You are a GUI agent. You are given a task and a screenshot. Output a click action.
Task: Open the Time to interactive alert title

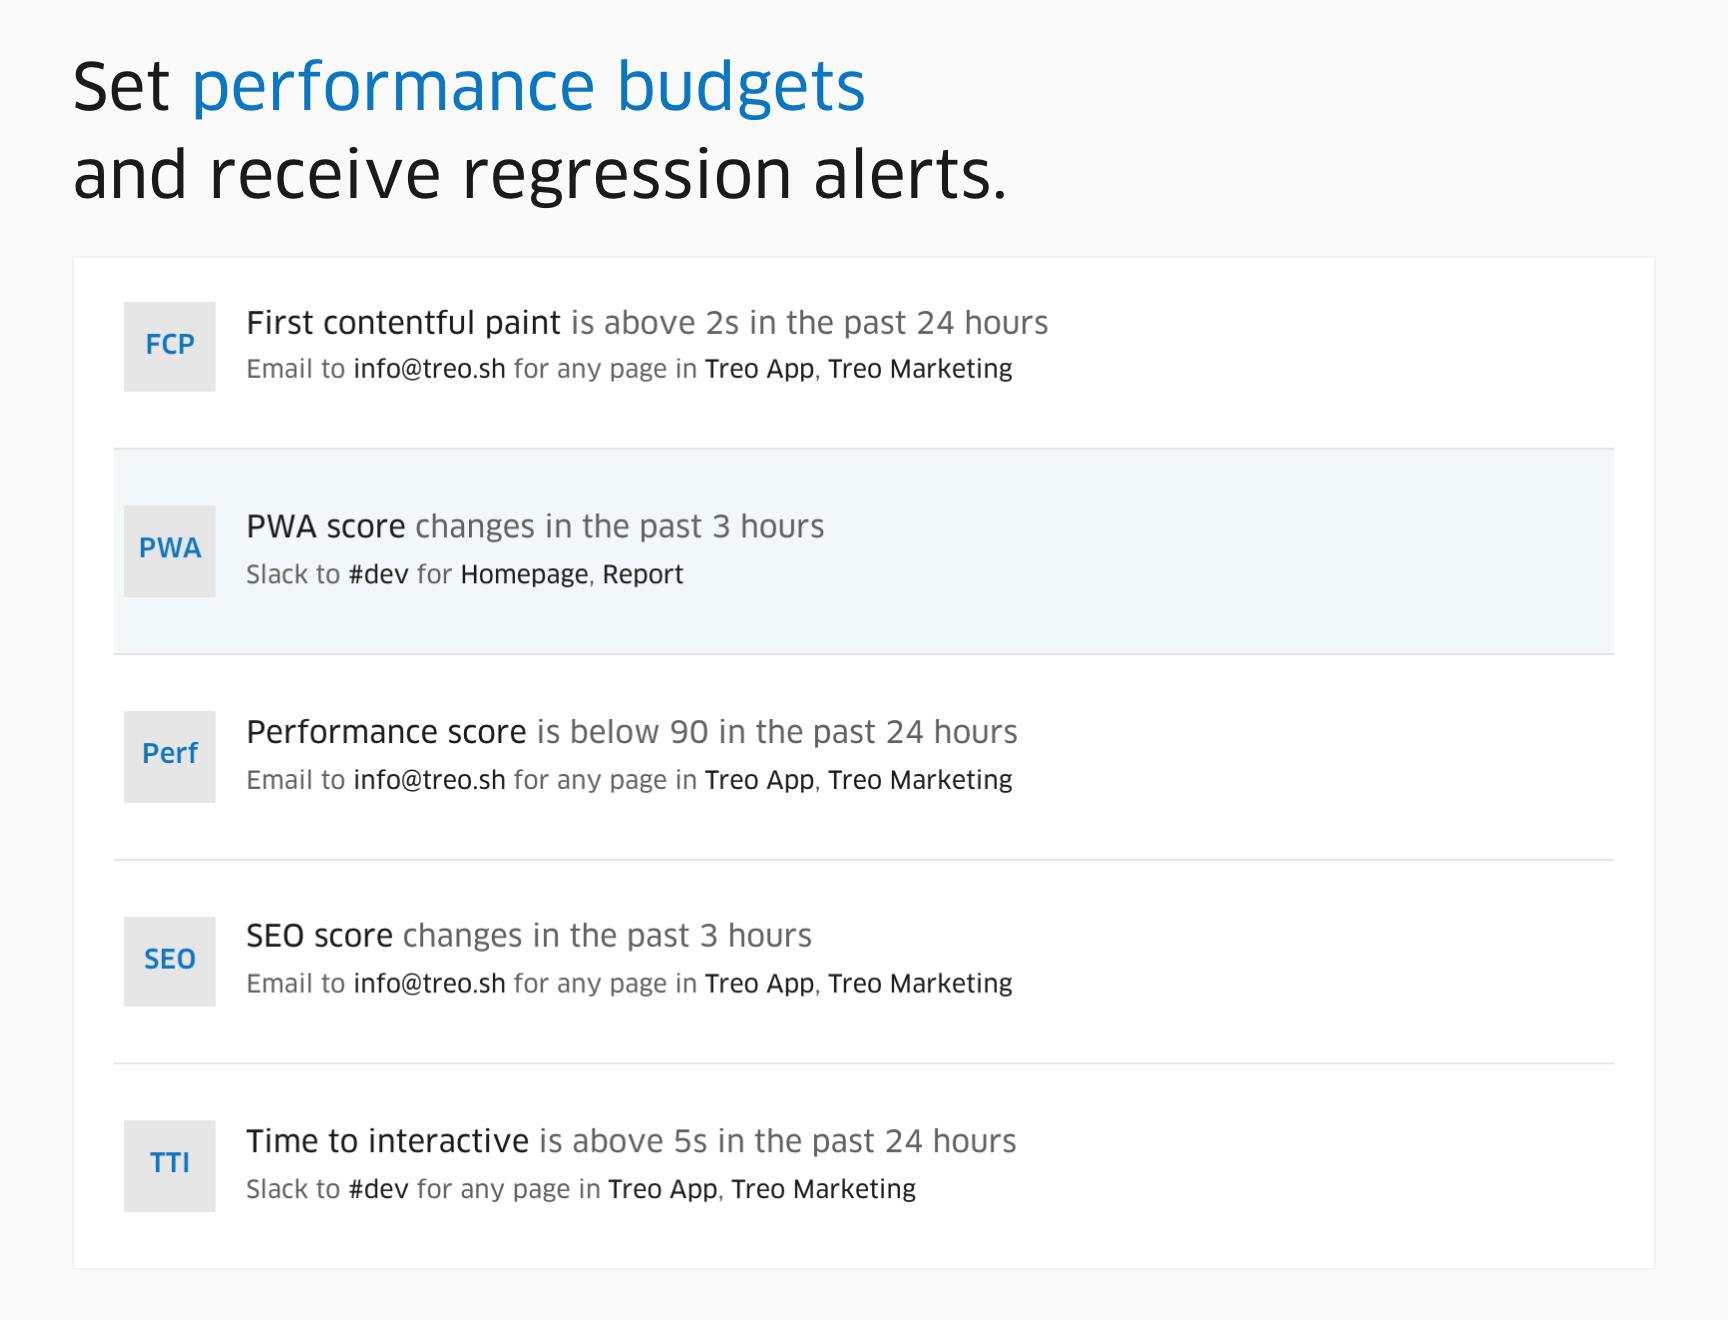(x=387, y=1141)
